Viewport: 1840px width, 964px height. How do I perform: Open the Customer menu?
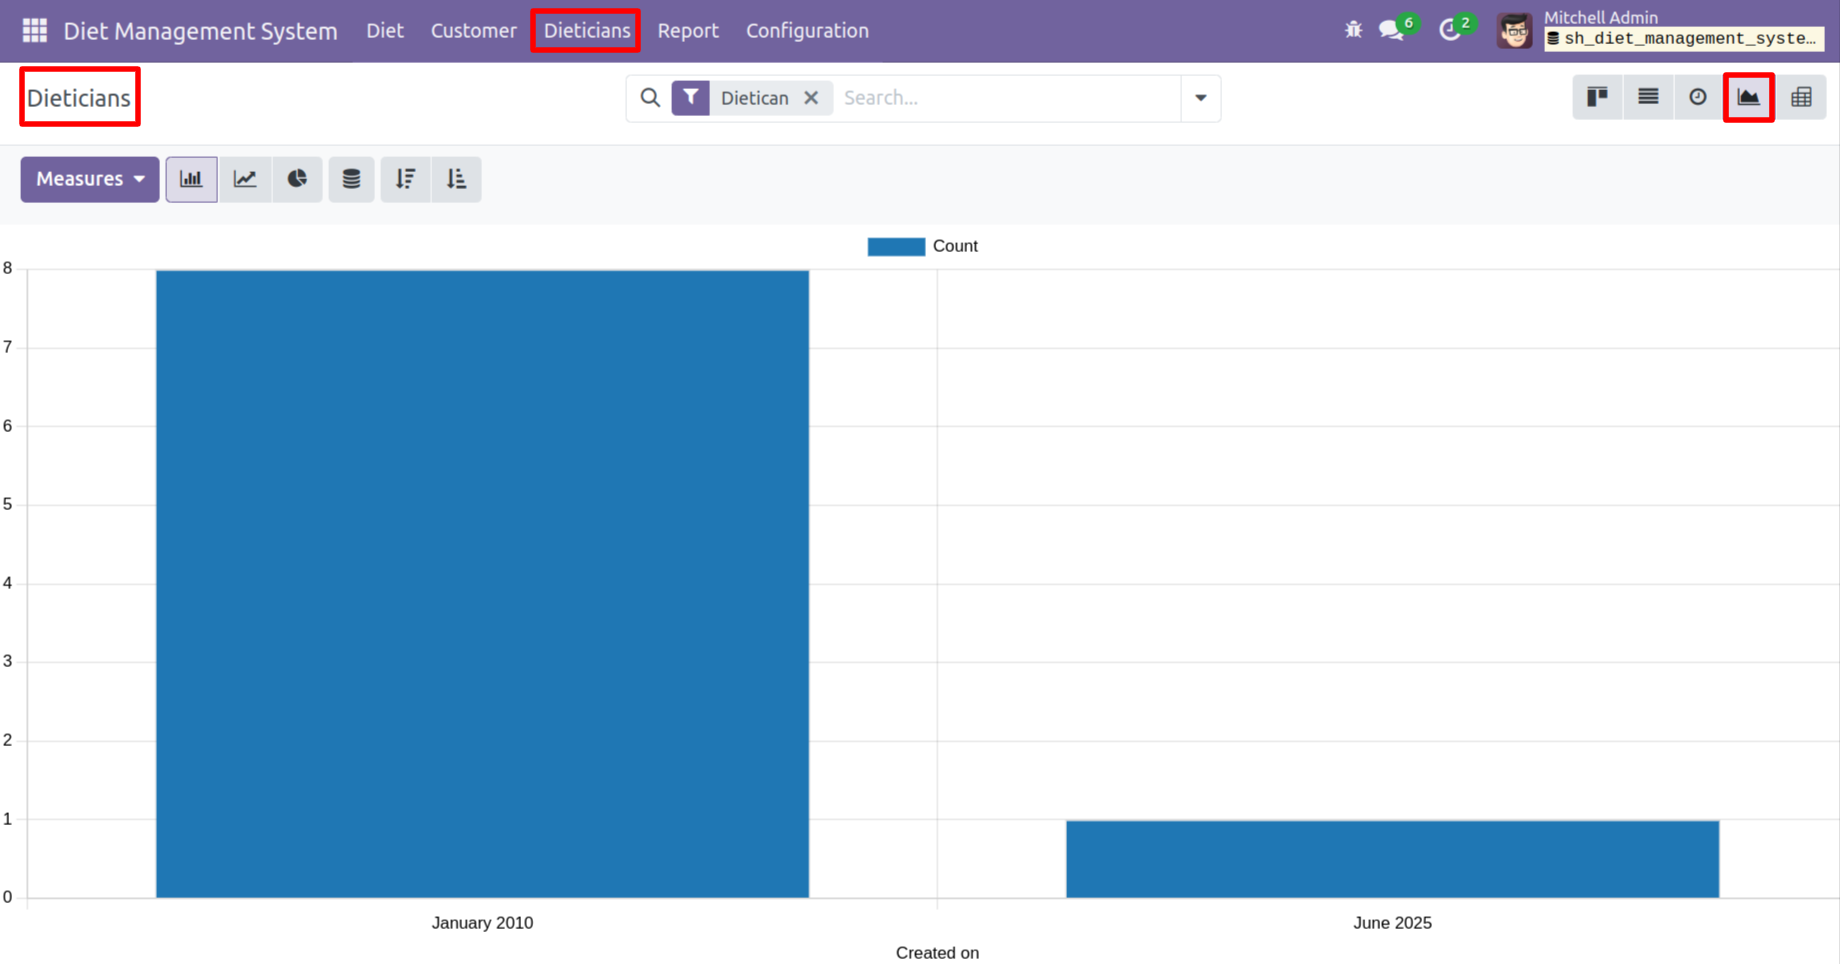pos(473,31)
